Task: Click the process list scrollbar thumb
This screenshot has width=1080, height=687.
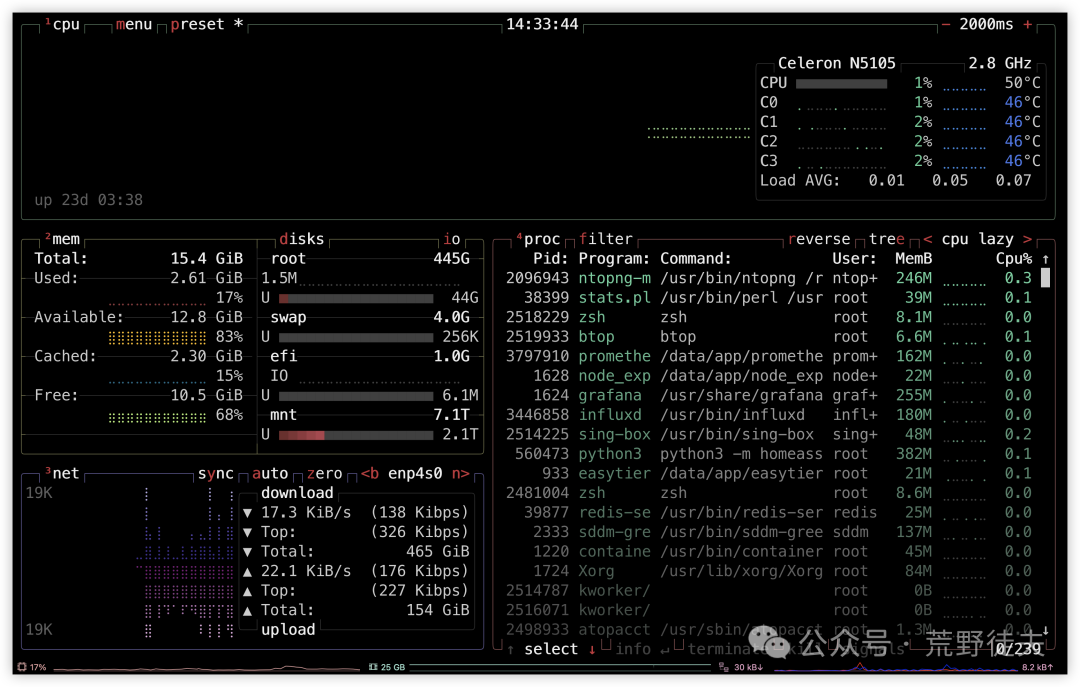Action: 1046,278
